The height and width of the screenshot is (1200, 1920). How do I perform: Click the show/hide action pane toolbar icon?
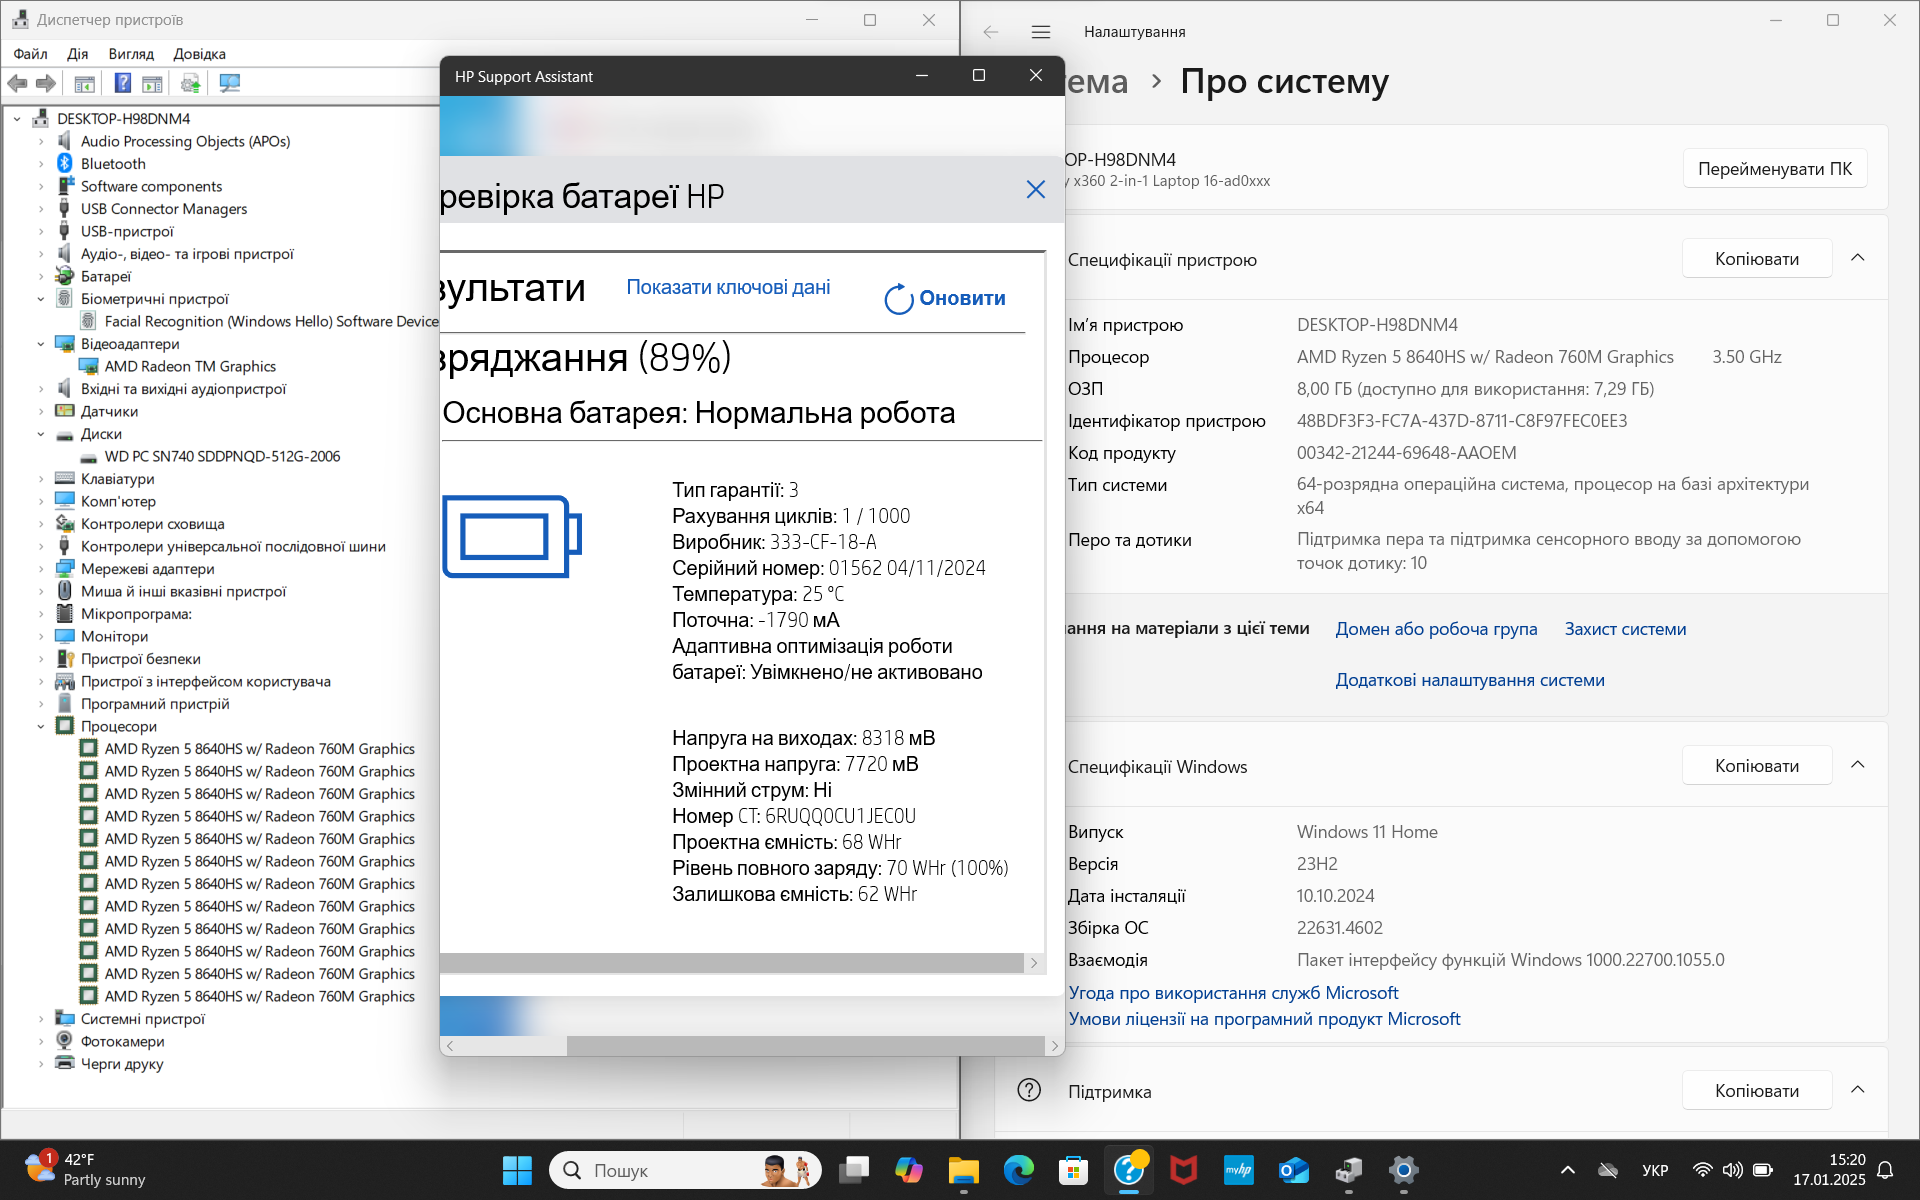pos(152,83)
